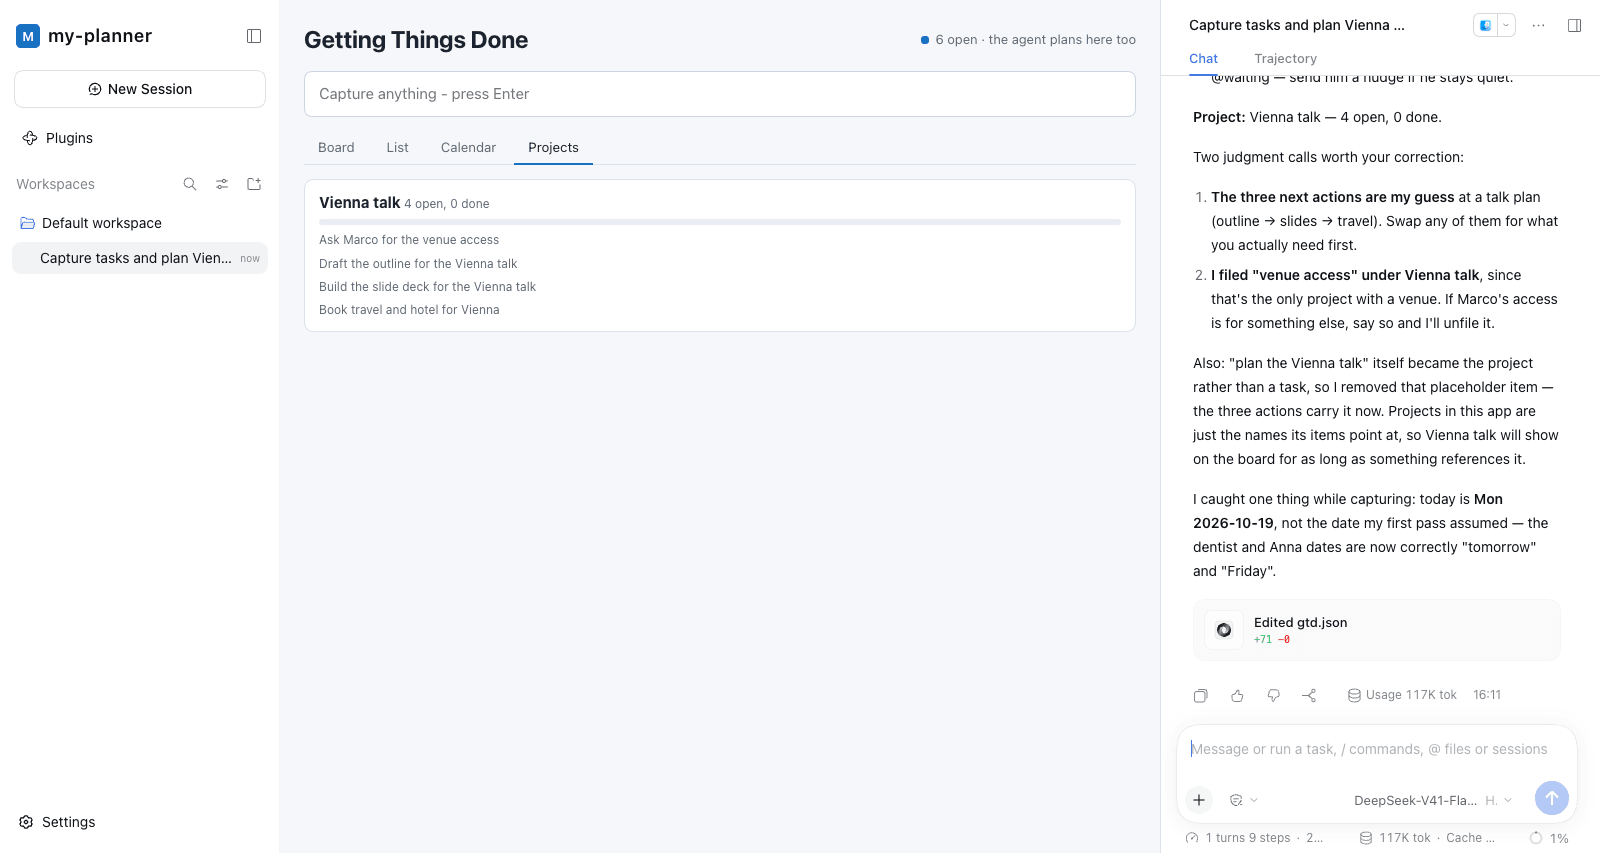Click the my-planner logo icon
This screenshot has width=1600, height=853.
coord(28,36)
